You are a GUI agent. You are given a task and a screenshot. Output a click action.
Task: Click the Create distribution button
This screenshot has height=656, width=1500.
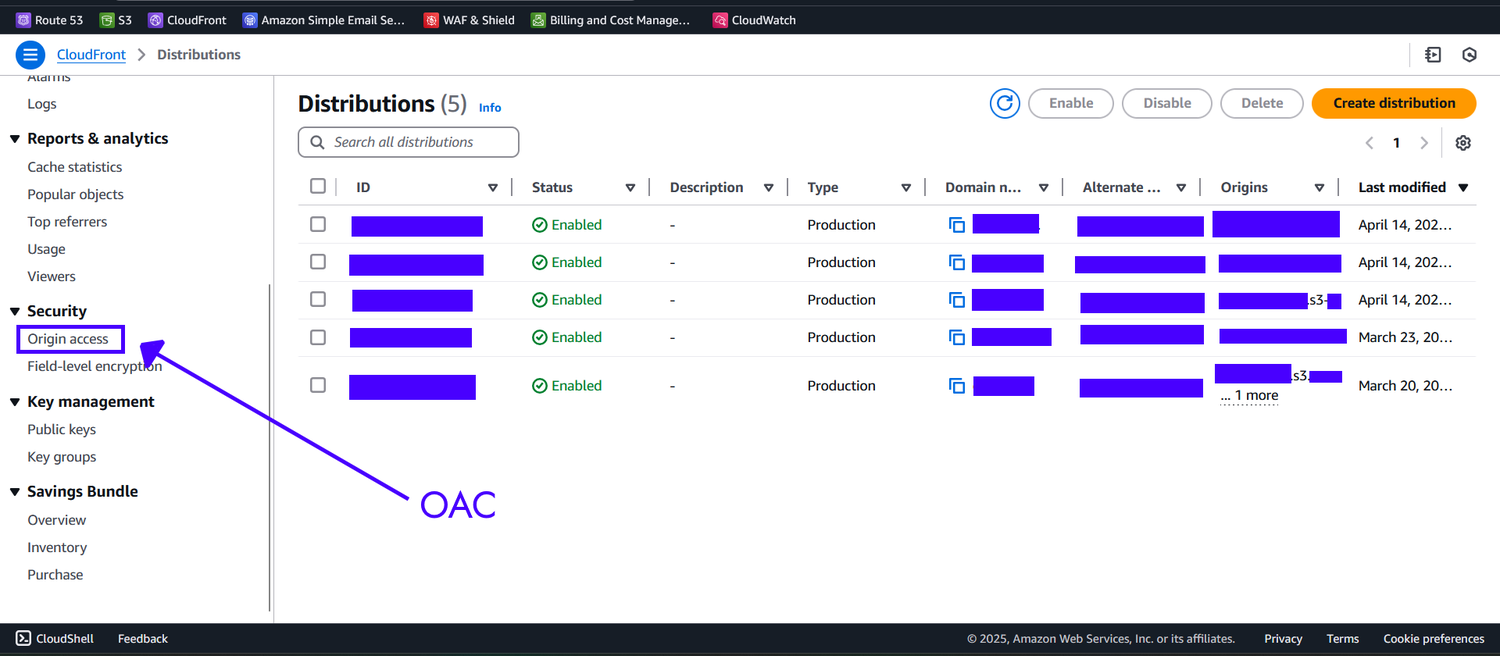click(1394, 103)
